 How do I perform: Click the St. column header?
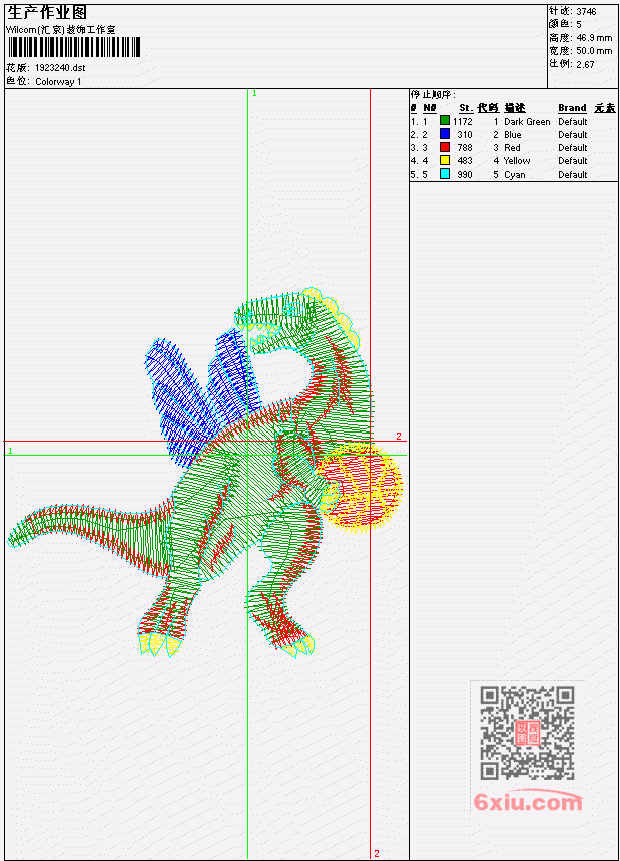(x=466, y=108)
